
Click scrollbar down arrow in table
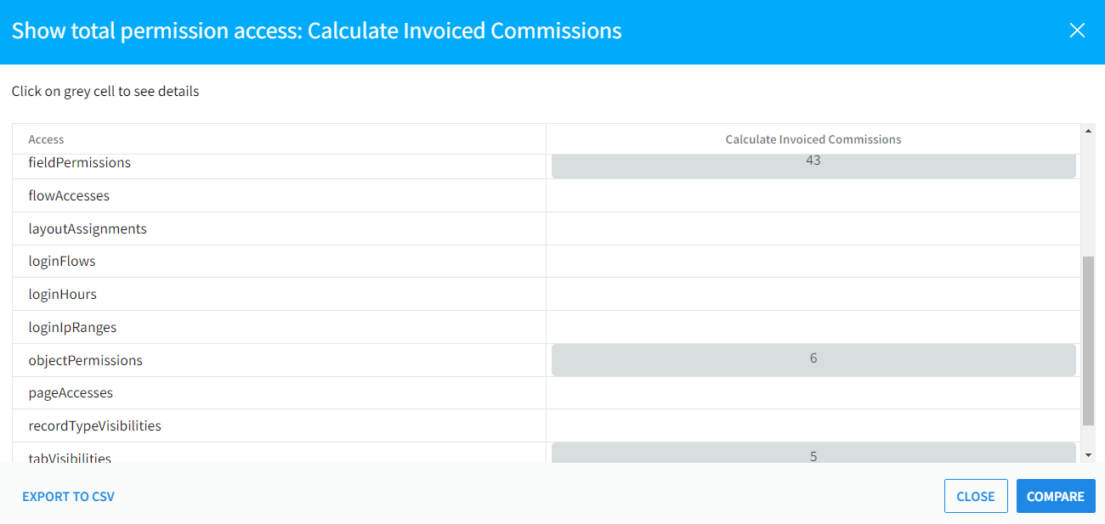1088,455
